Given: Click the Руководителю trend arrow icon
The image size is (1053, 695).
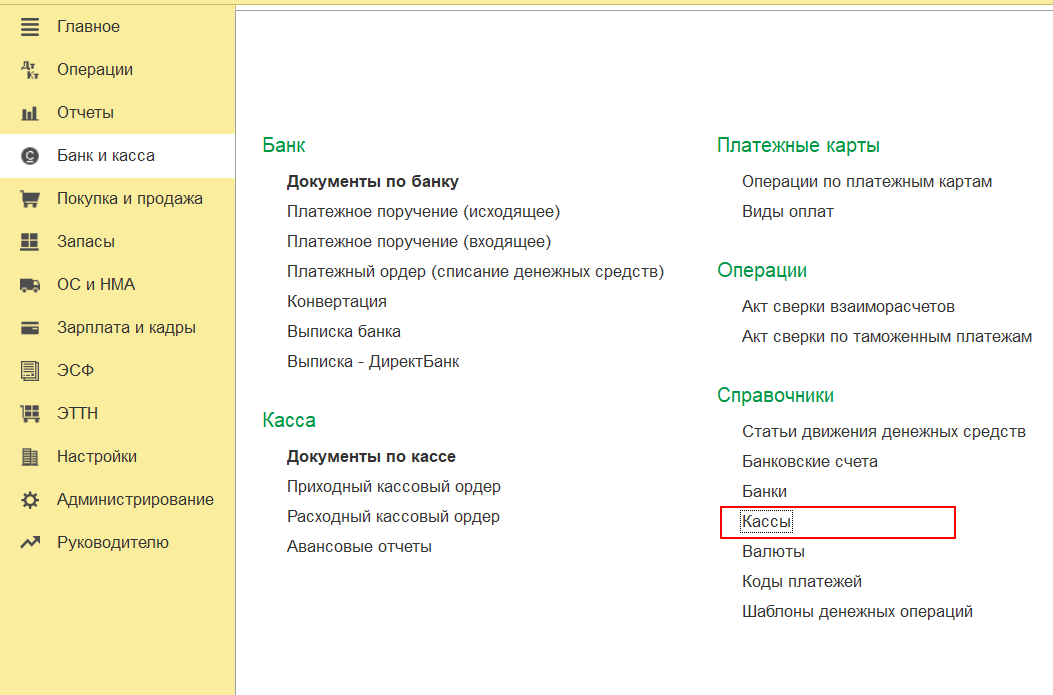Looking at the screenshot, I should [30, 543].
